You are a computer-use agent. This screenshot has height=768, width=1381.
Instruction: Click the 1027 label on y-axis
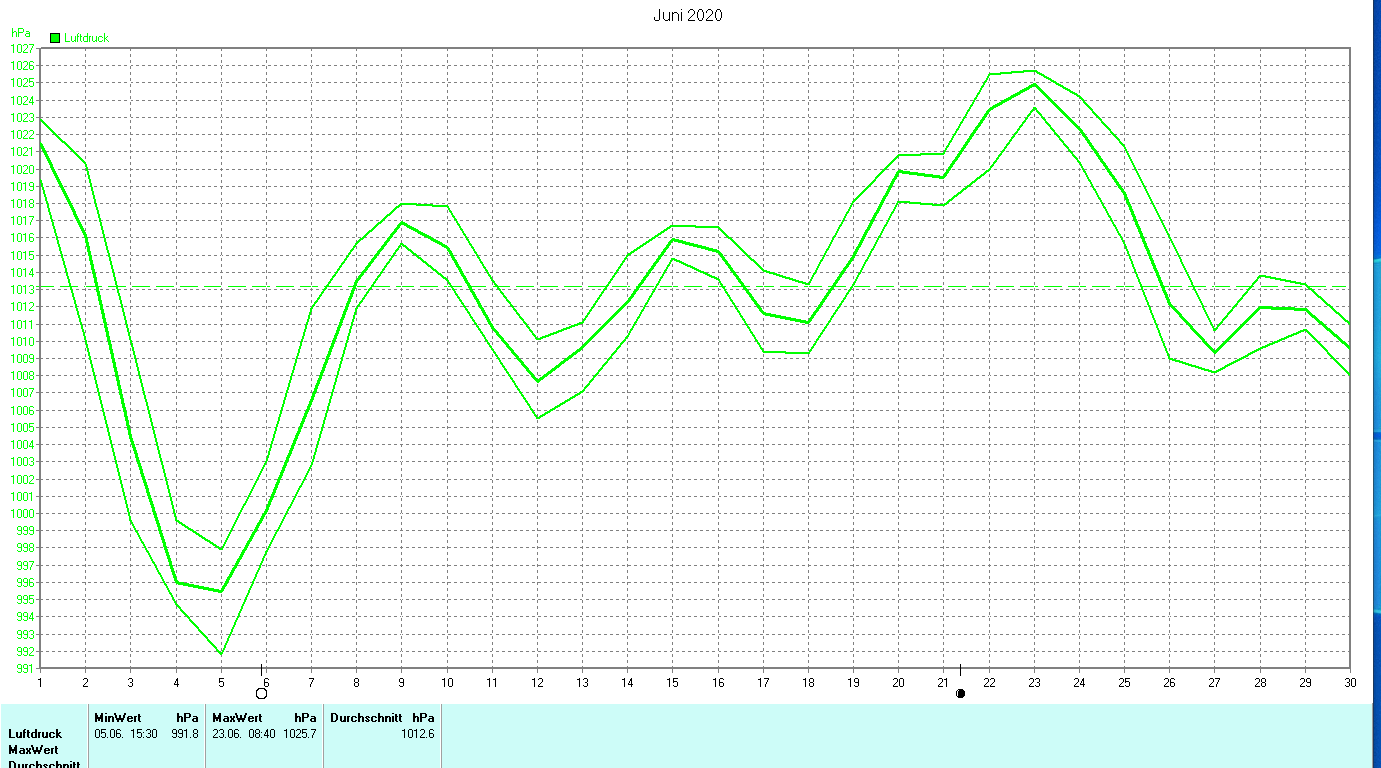click(x=22, y=48)
